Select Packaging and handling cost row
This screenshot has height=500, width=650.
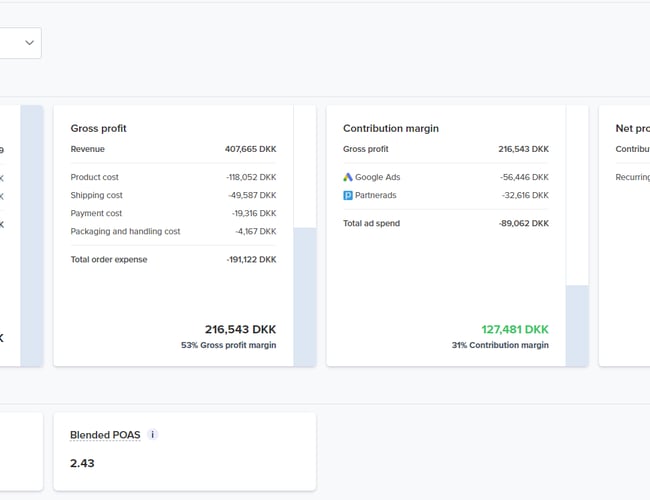[x=125, y=231]
